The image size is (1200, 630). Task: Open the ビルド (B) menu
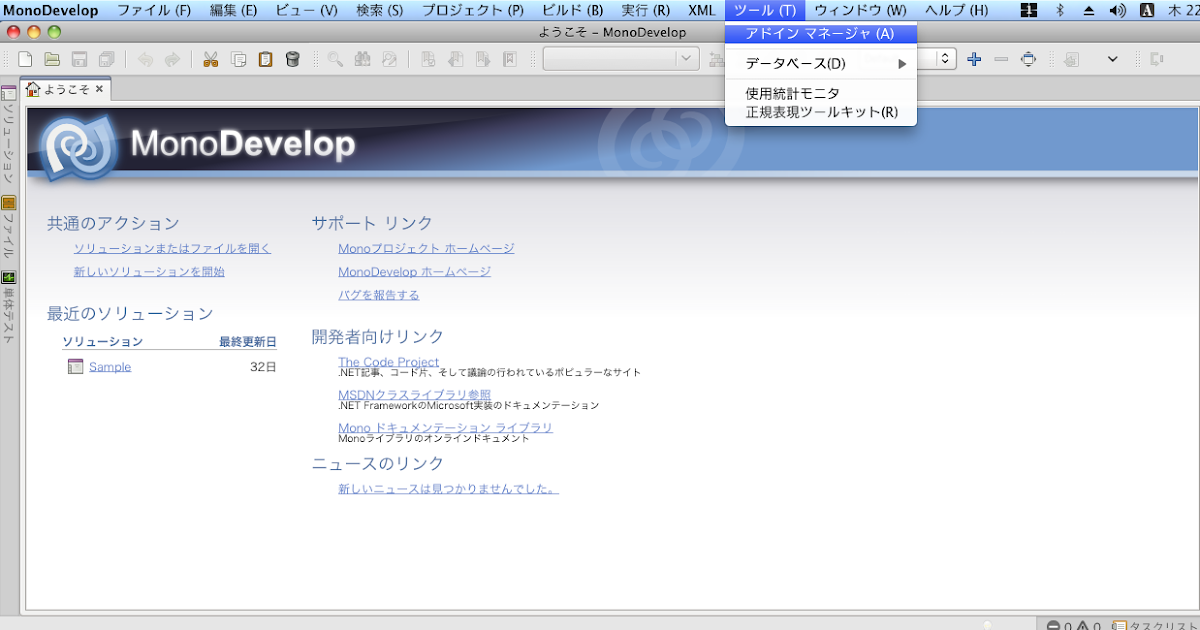click(x=572, y=10)
